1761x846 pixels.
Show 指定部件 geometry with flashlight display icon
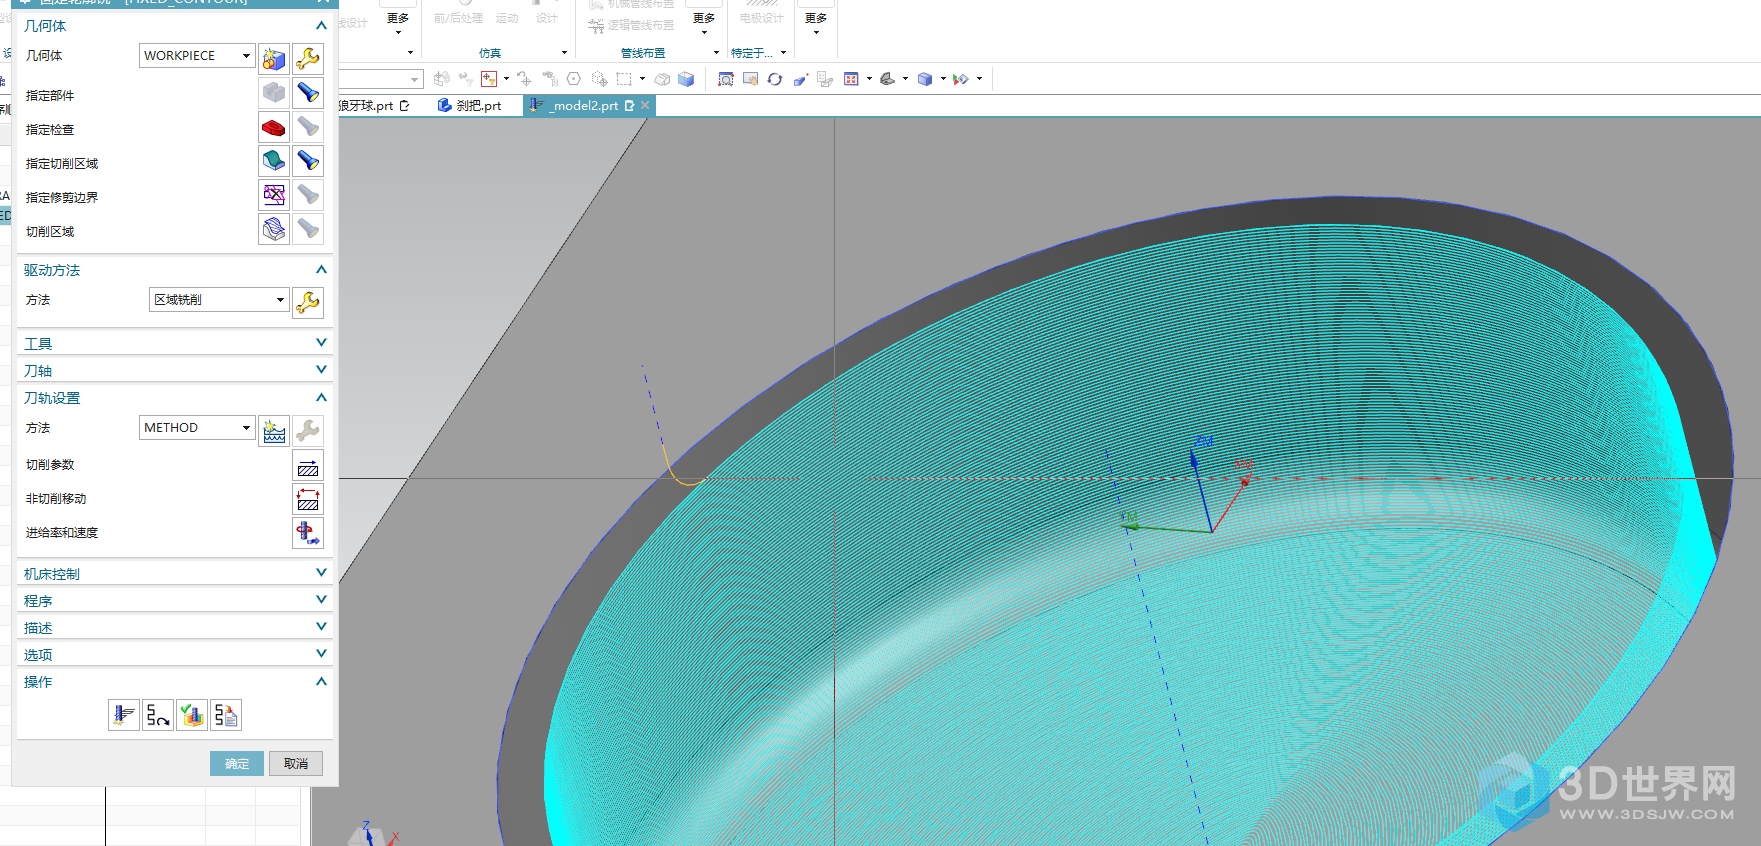click(308, 94)
